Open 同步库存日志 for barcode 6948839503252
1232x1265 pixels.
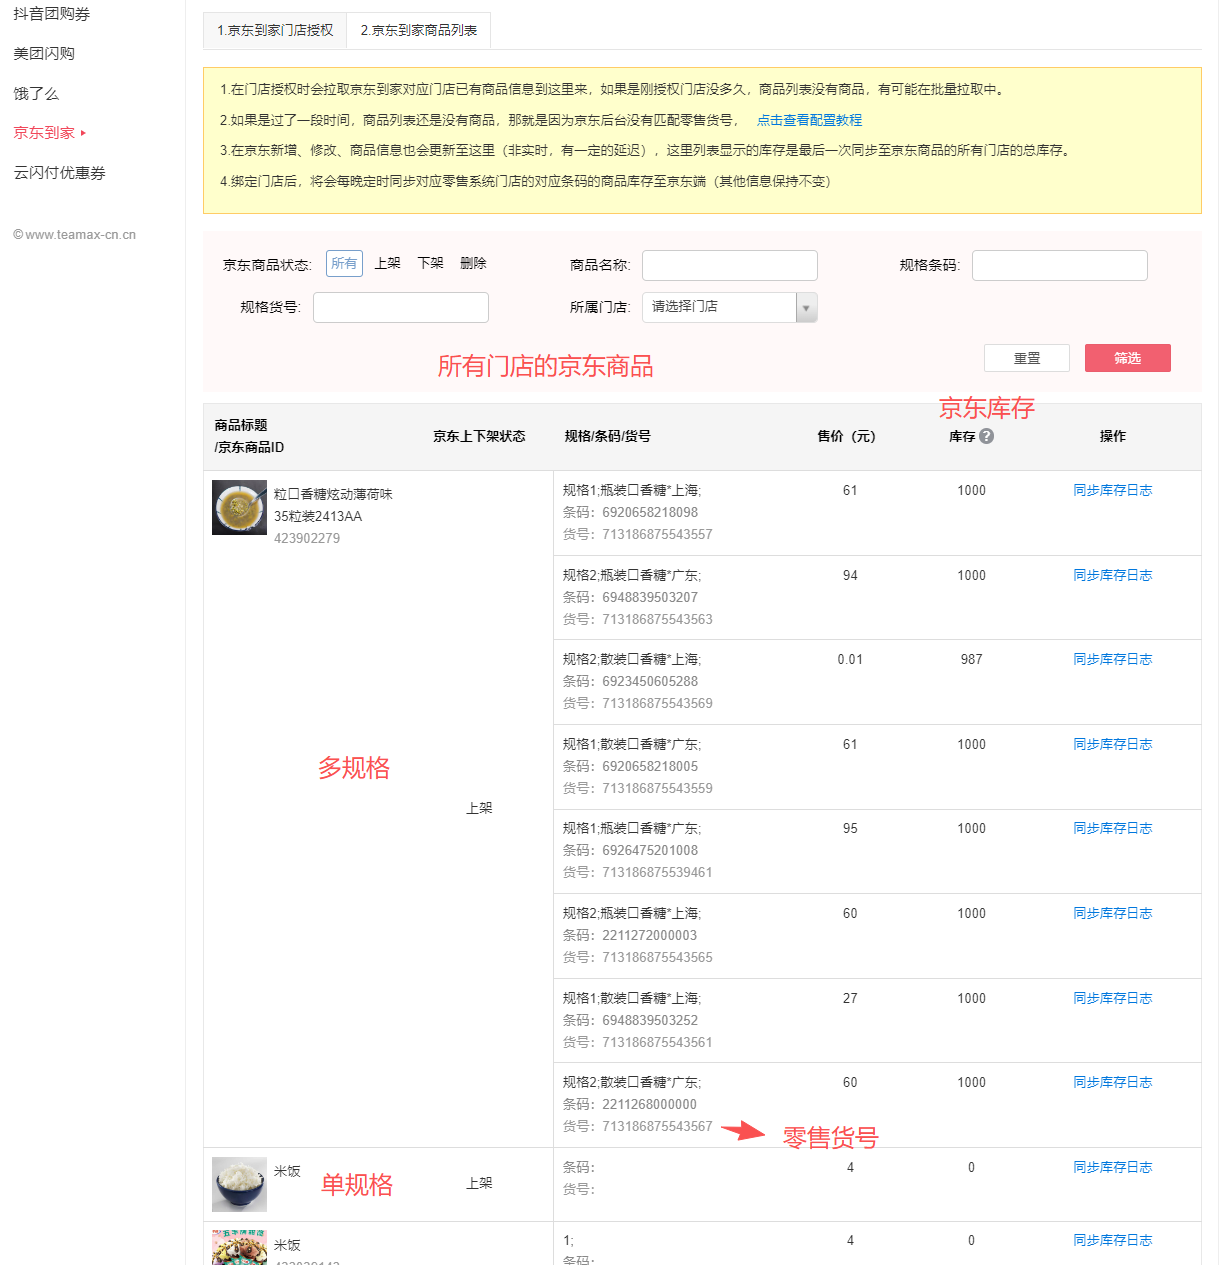pyautogui.click(x=1112, y=998)
